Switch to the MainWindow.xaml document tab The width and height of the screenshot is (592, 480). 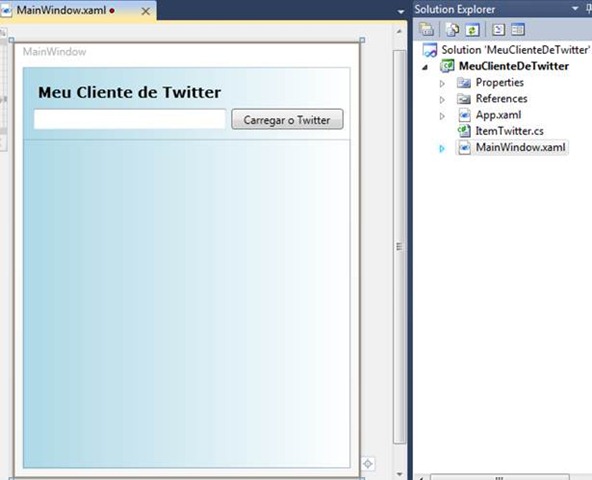pos(61,10)
